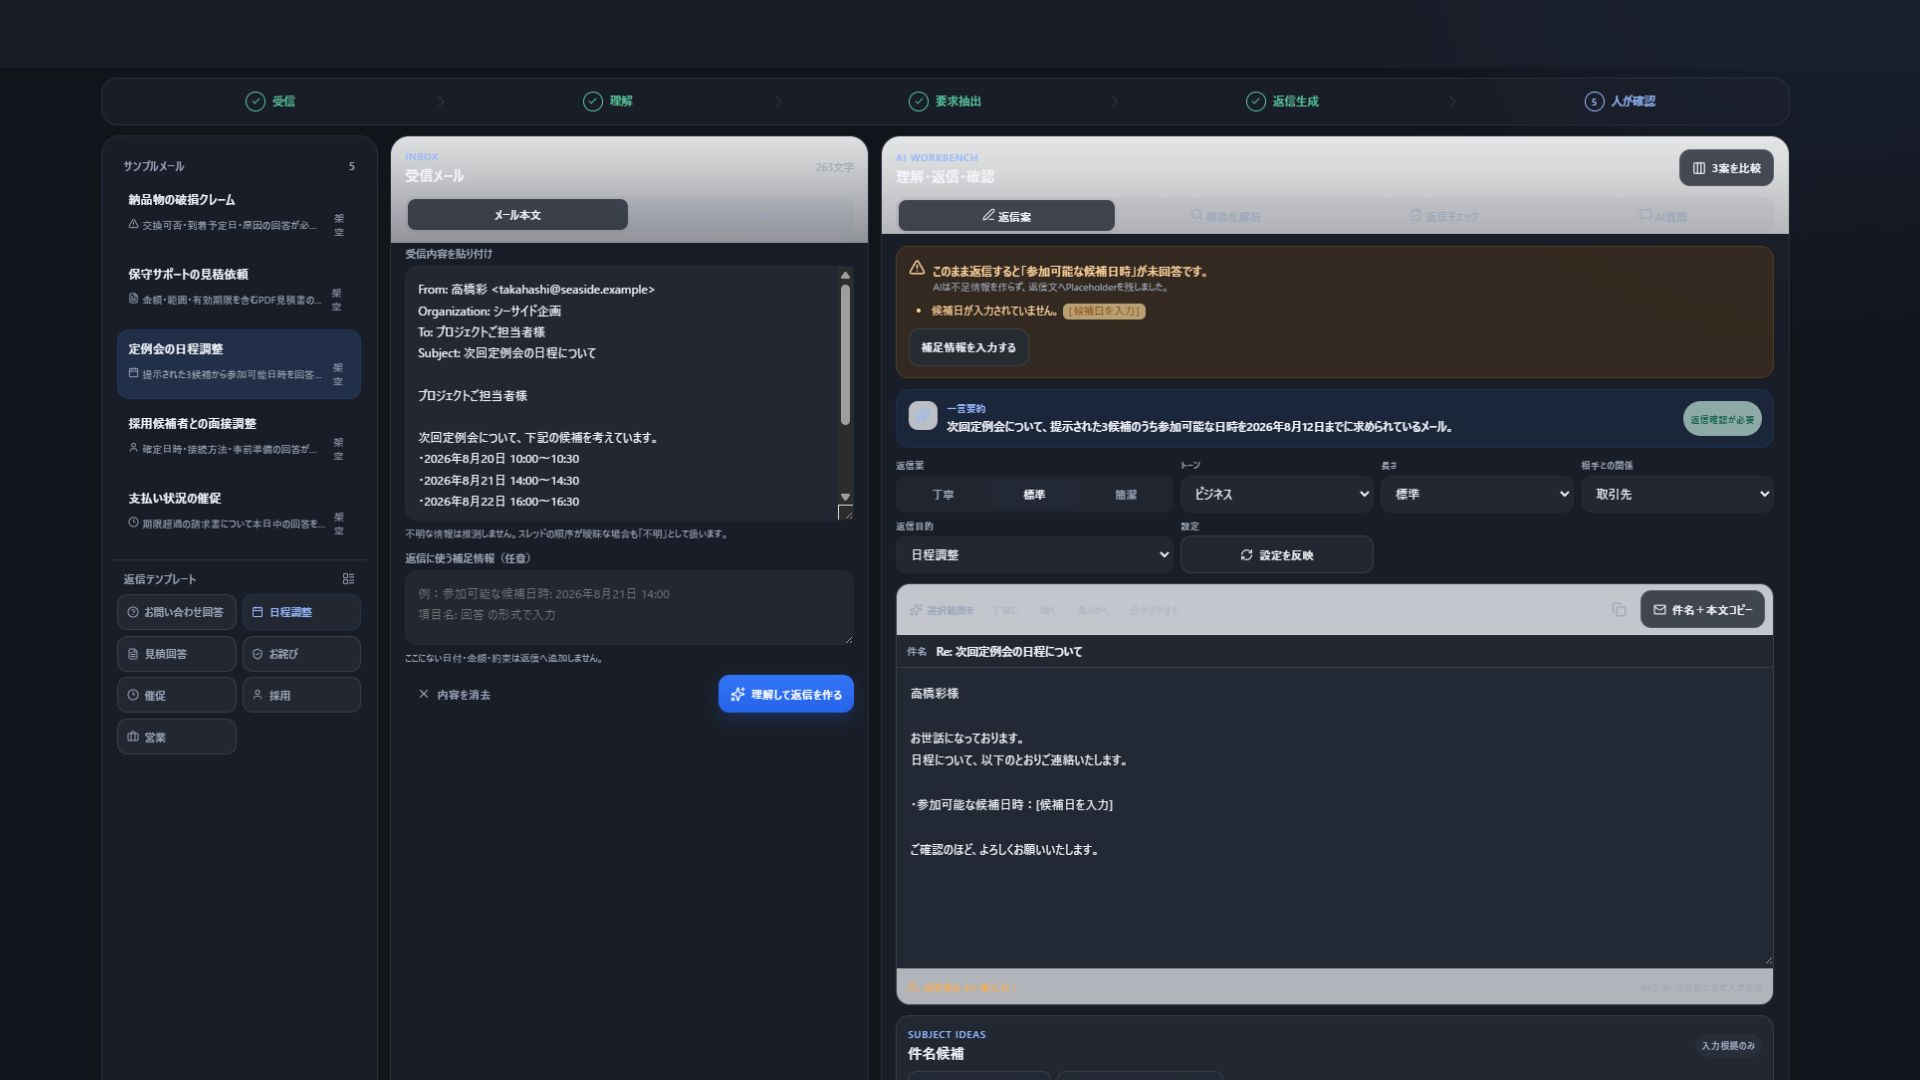Click the 3案を比較 button

tap(1726, 168)
